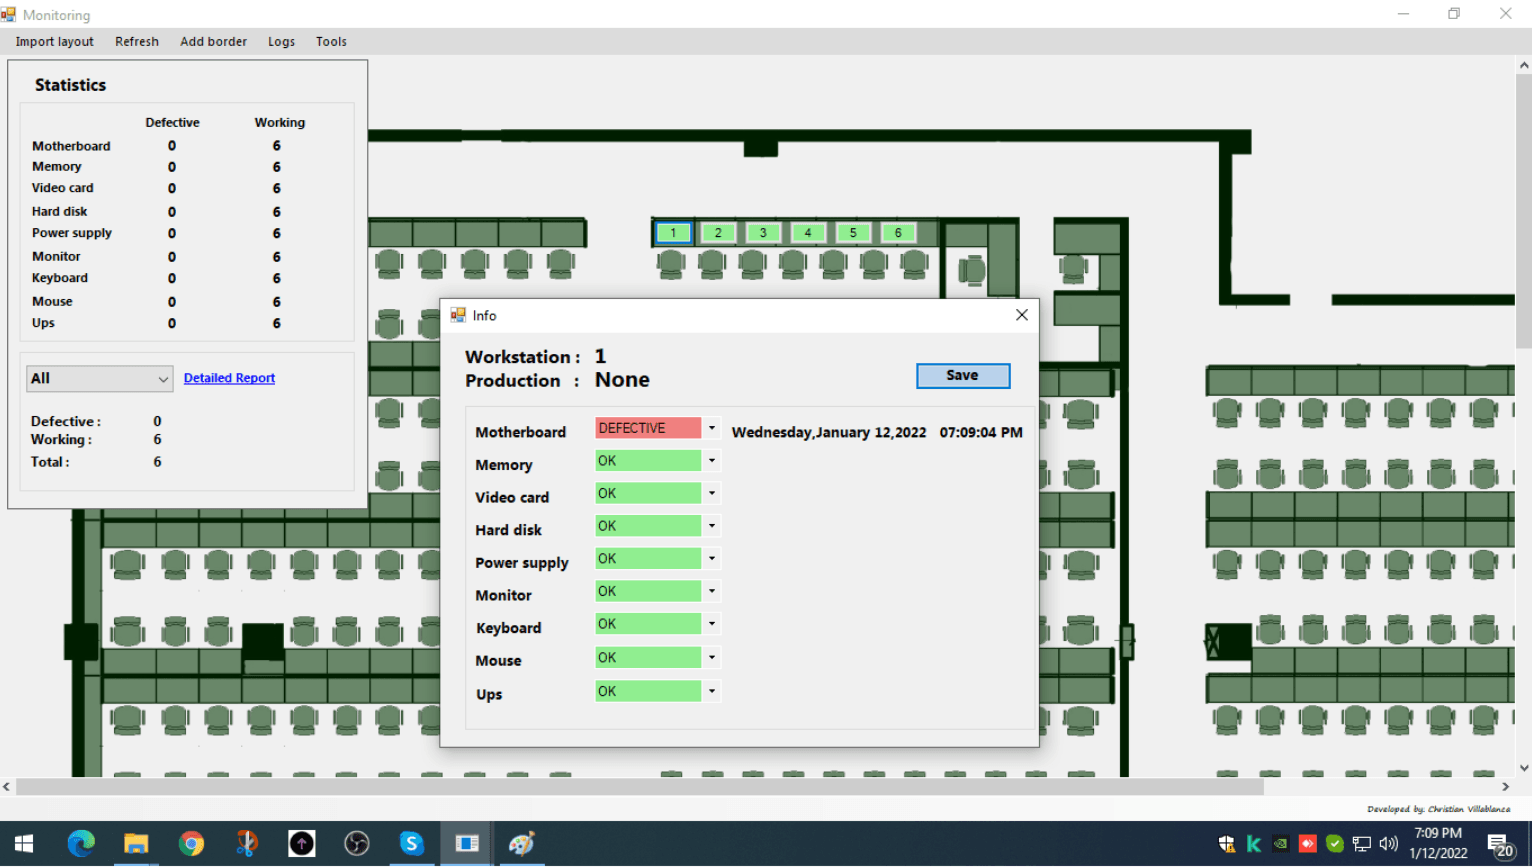This screenshot has height=867, width=1532.
Task: Open the Logs menu
Action: [281, 41]
